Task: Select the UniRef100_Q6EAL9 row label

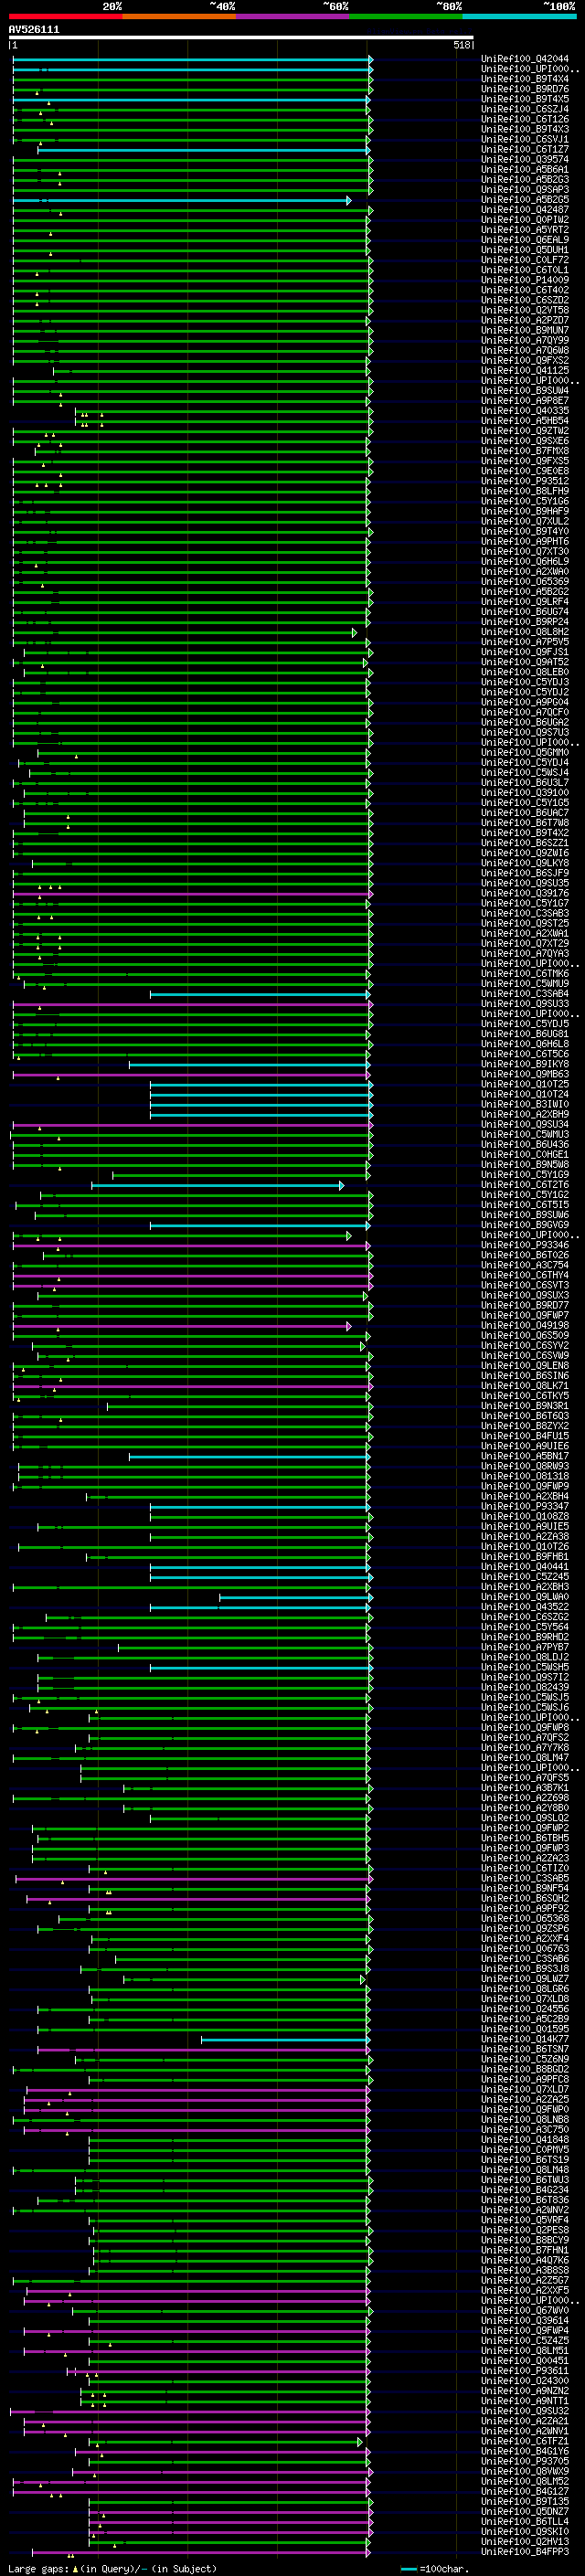Action: click(525, 240)
